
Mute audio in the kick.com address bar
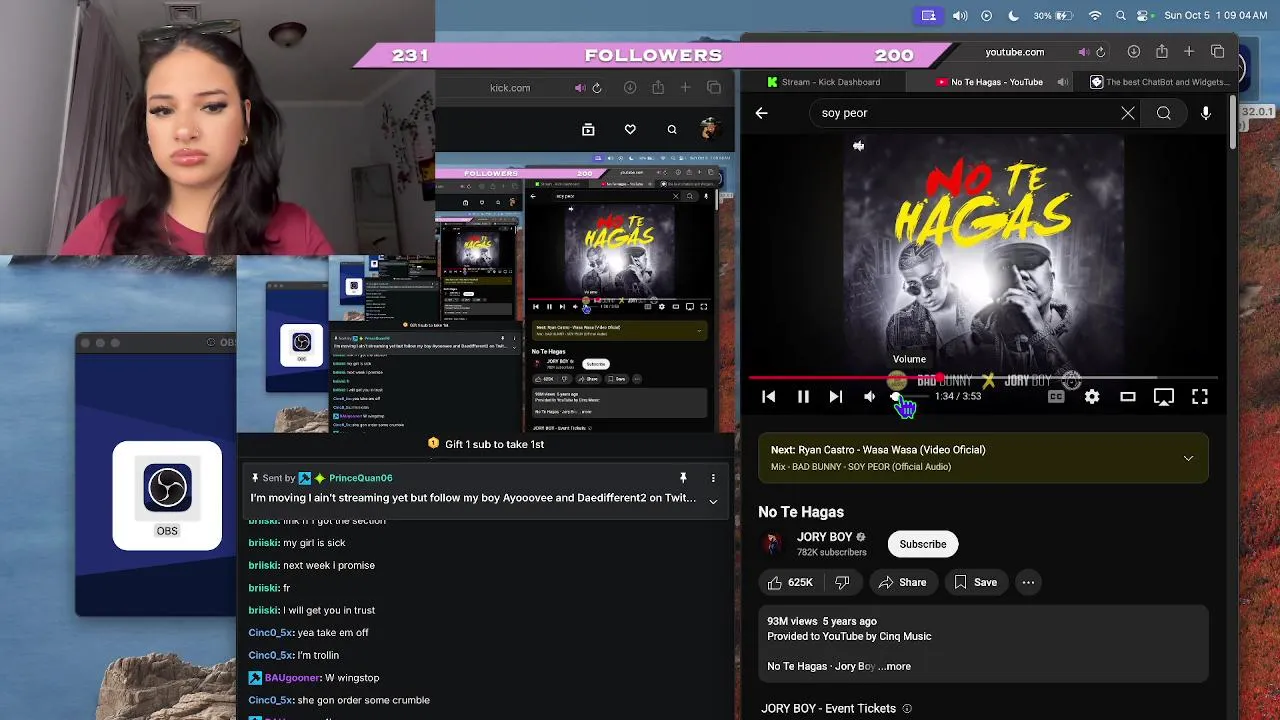click(x=579, y=88)
